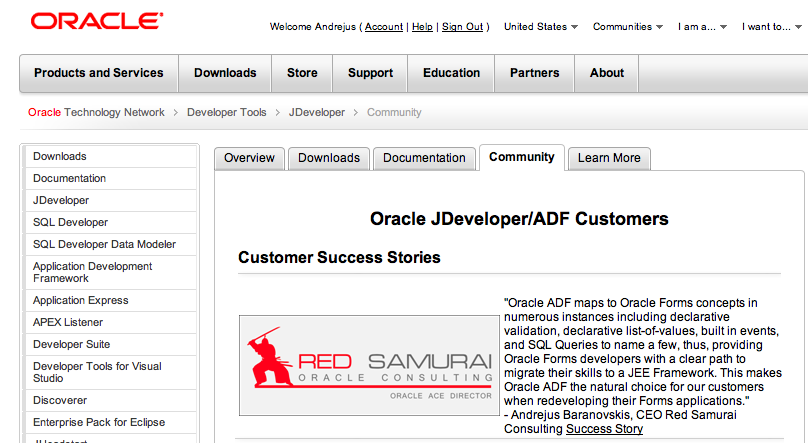Viewport: 808px width, 443px height.
Task: Open Discoverer sidebar link
Action: [x=110, y=400]
